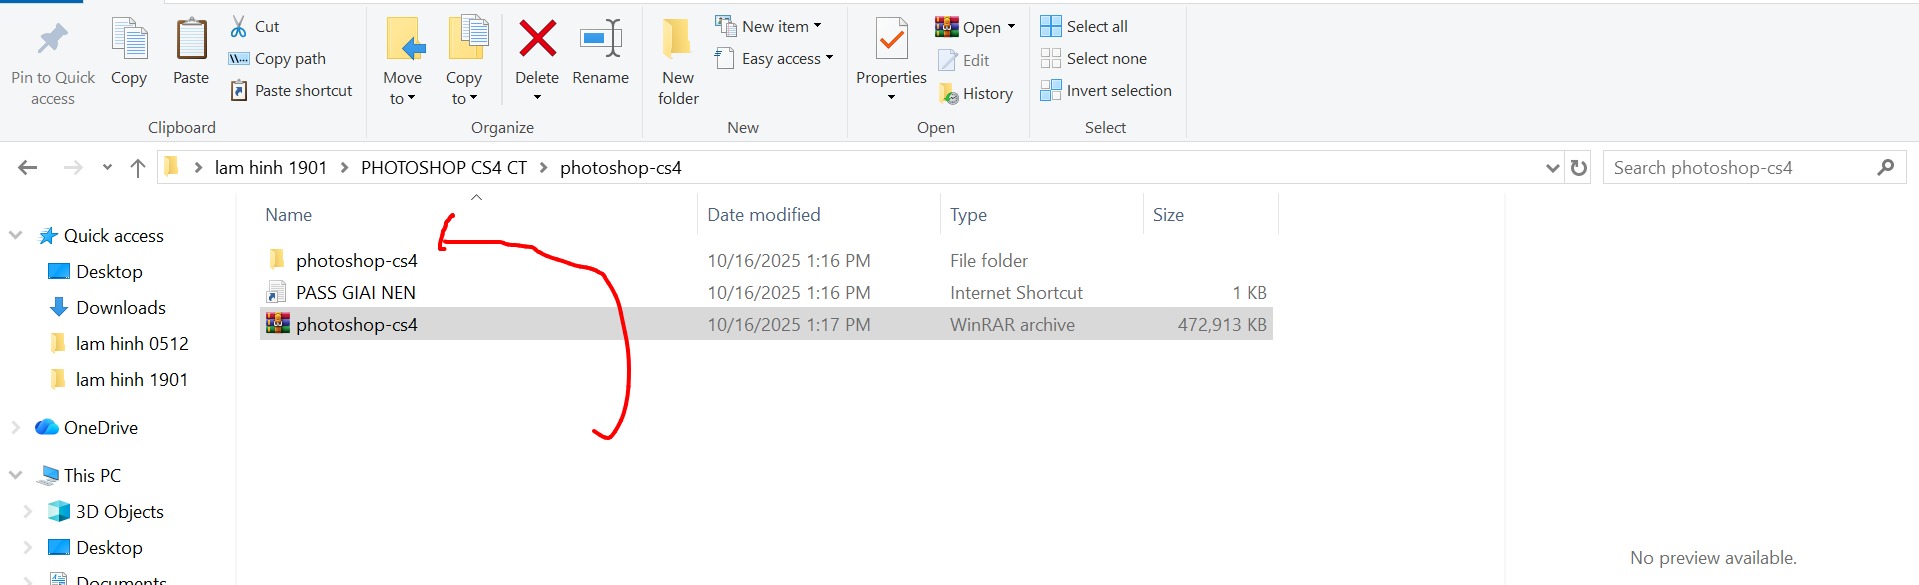1919x585 pixels.
Task: Click the Rename icon in ribbon
Action: [601, 40]
